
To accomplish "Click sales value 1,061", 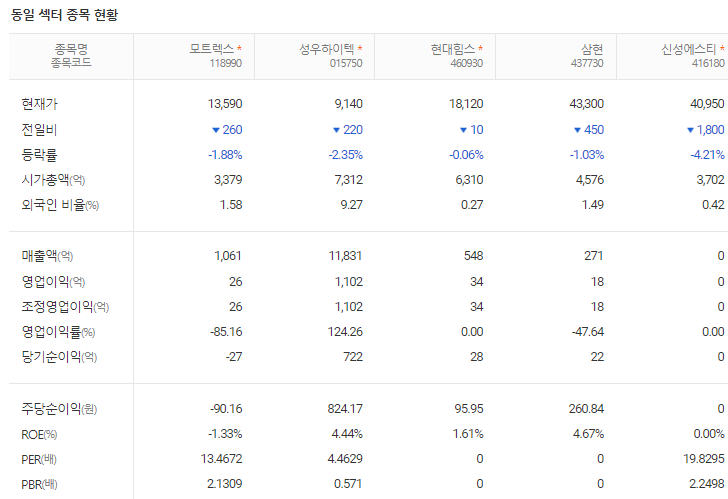I will [x=228, y=256].
